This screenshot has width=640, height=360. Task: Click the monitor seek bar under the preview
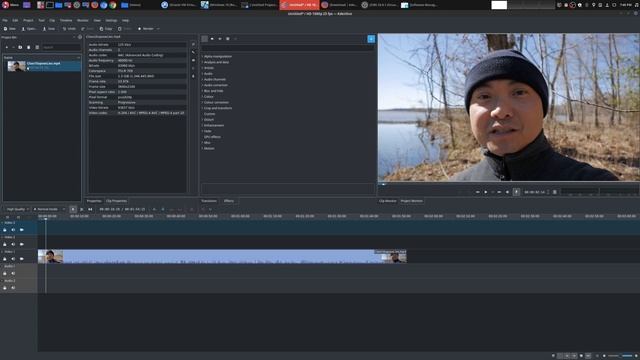(x=509, y=184)
